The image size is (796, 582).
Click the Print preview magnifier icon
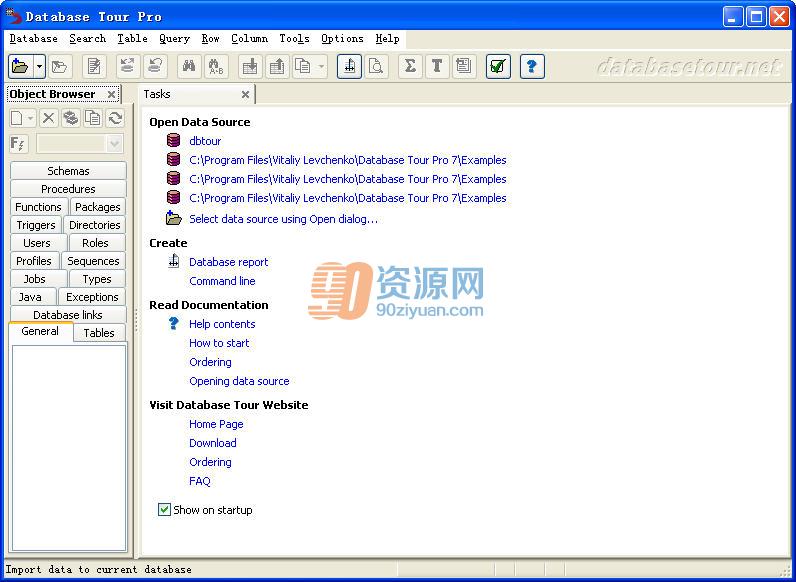click(x=376, y=66)
